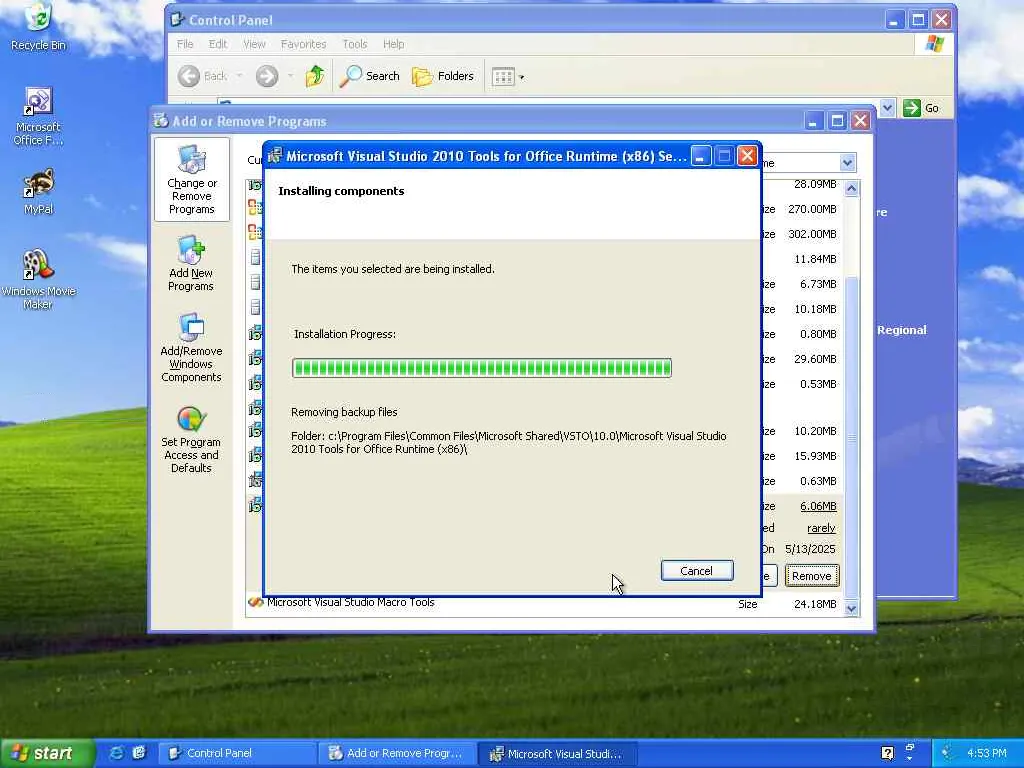This screenshot has height=768, width=1024.
Task: Click Remove button for selected program
Action: (812, 576)
